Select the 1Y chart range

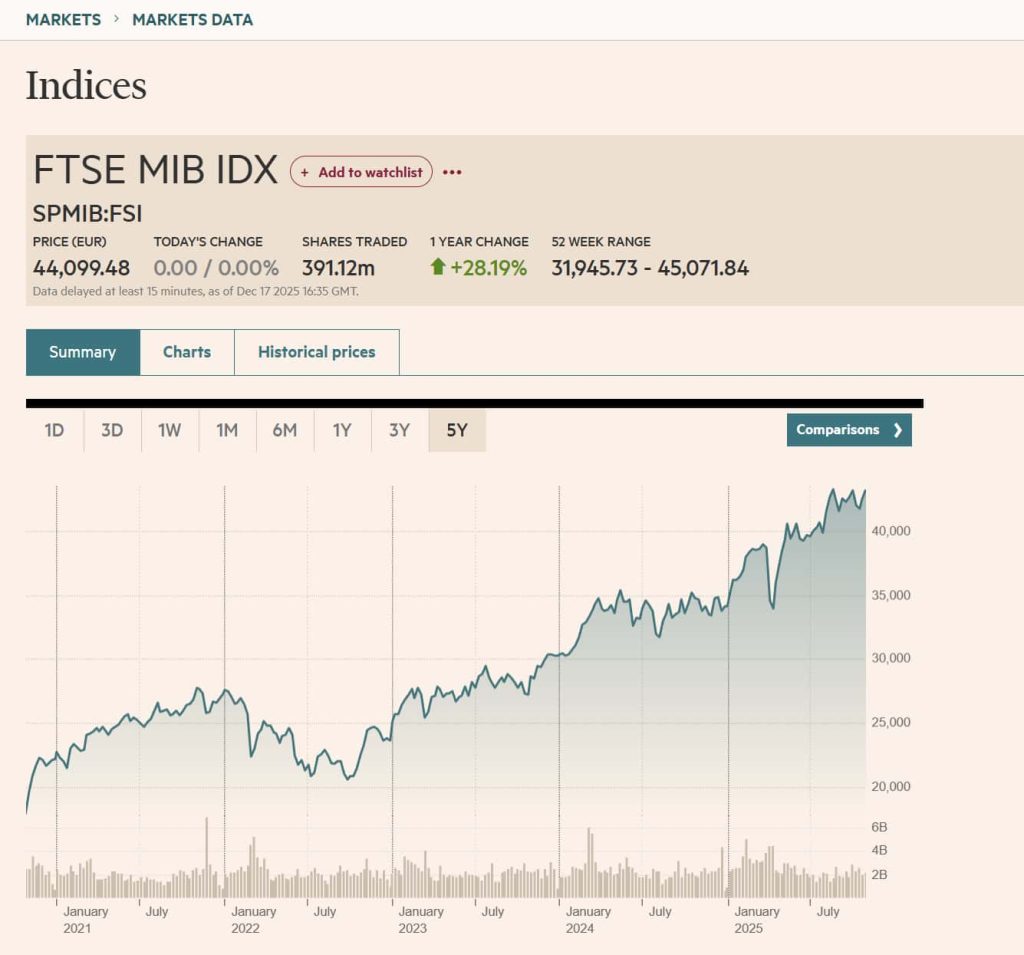[342, 431]
